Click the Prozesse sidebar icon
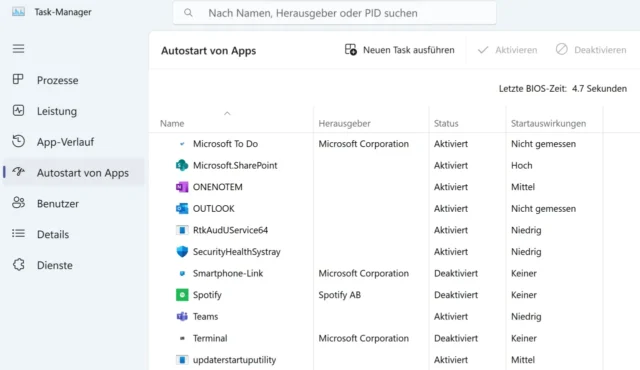Screen dimensions: 640x370 click(18, 80)
